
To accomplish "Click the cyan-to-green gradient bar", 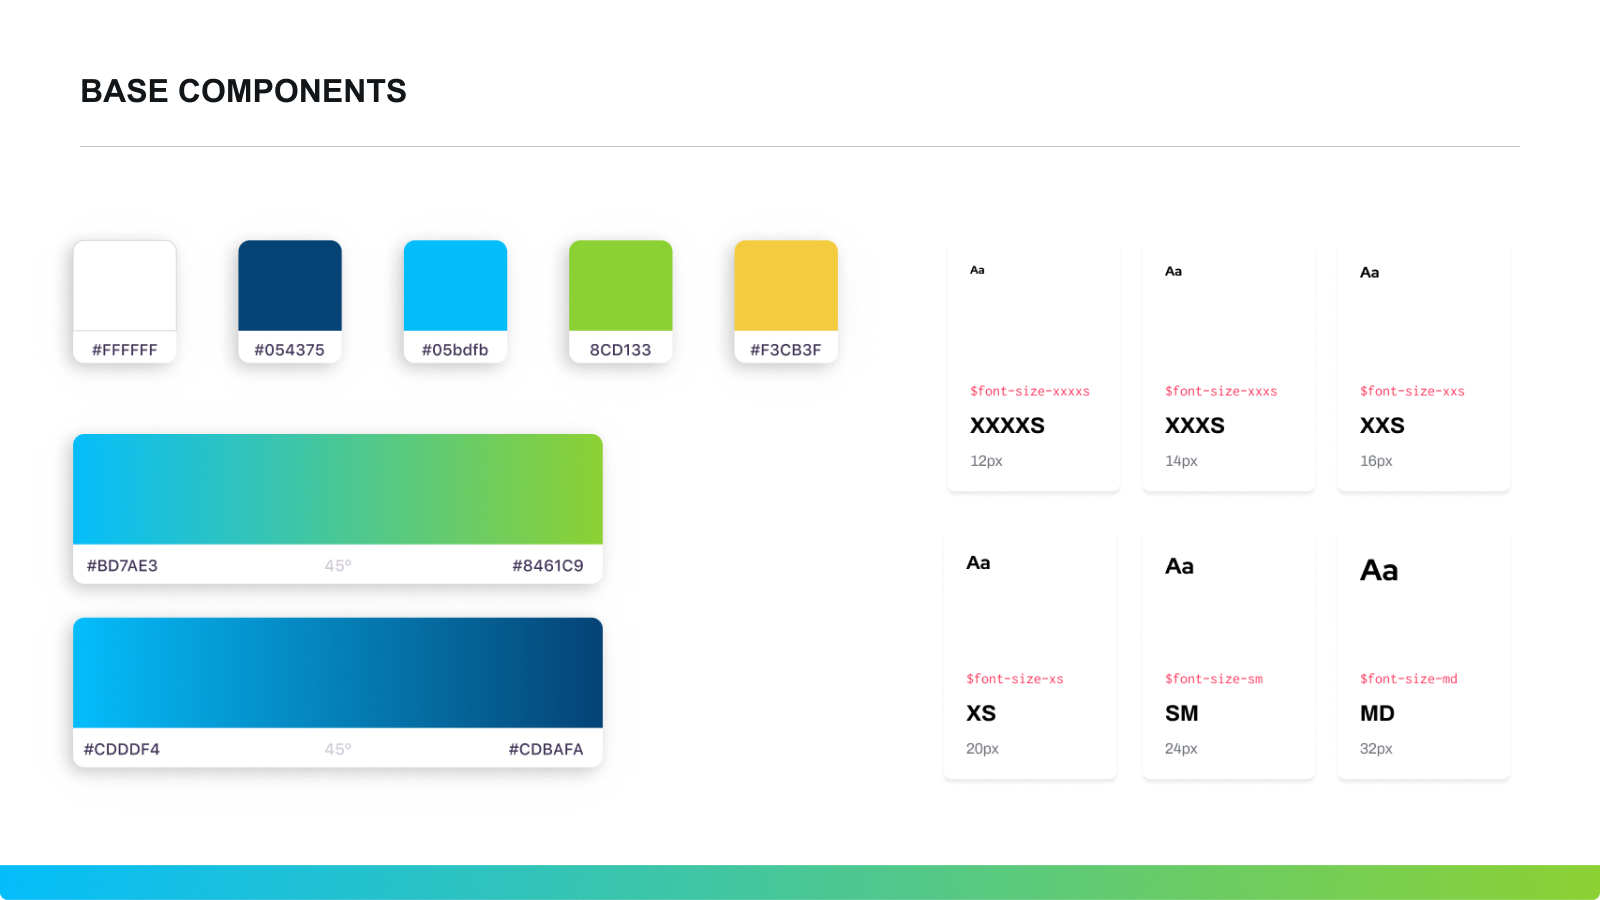I will pyautogui.click(x=338, y=489).
